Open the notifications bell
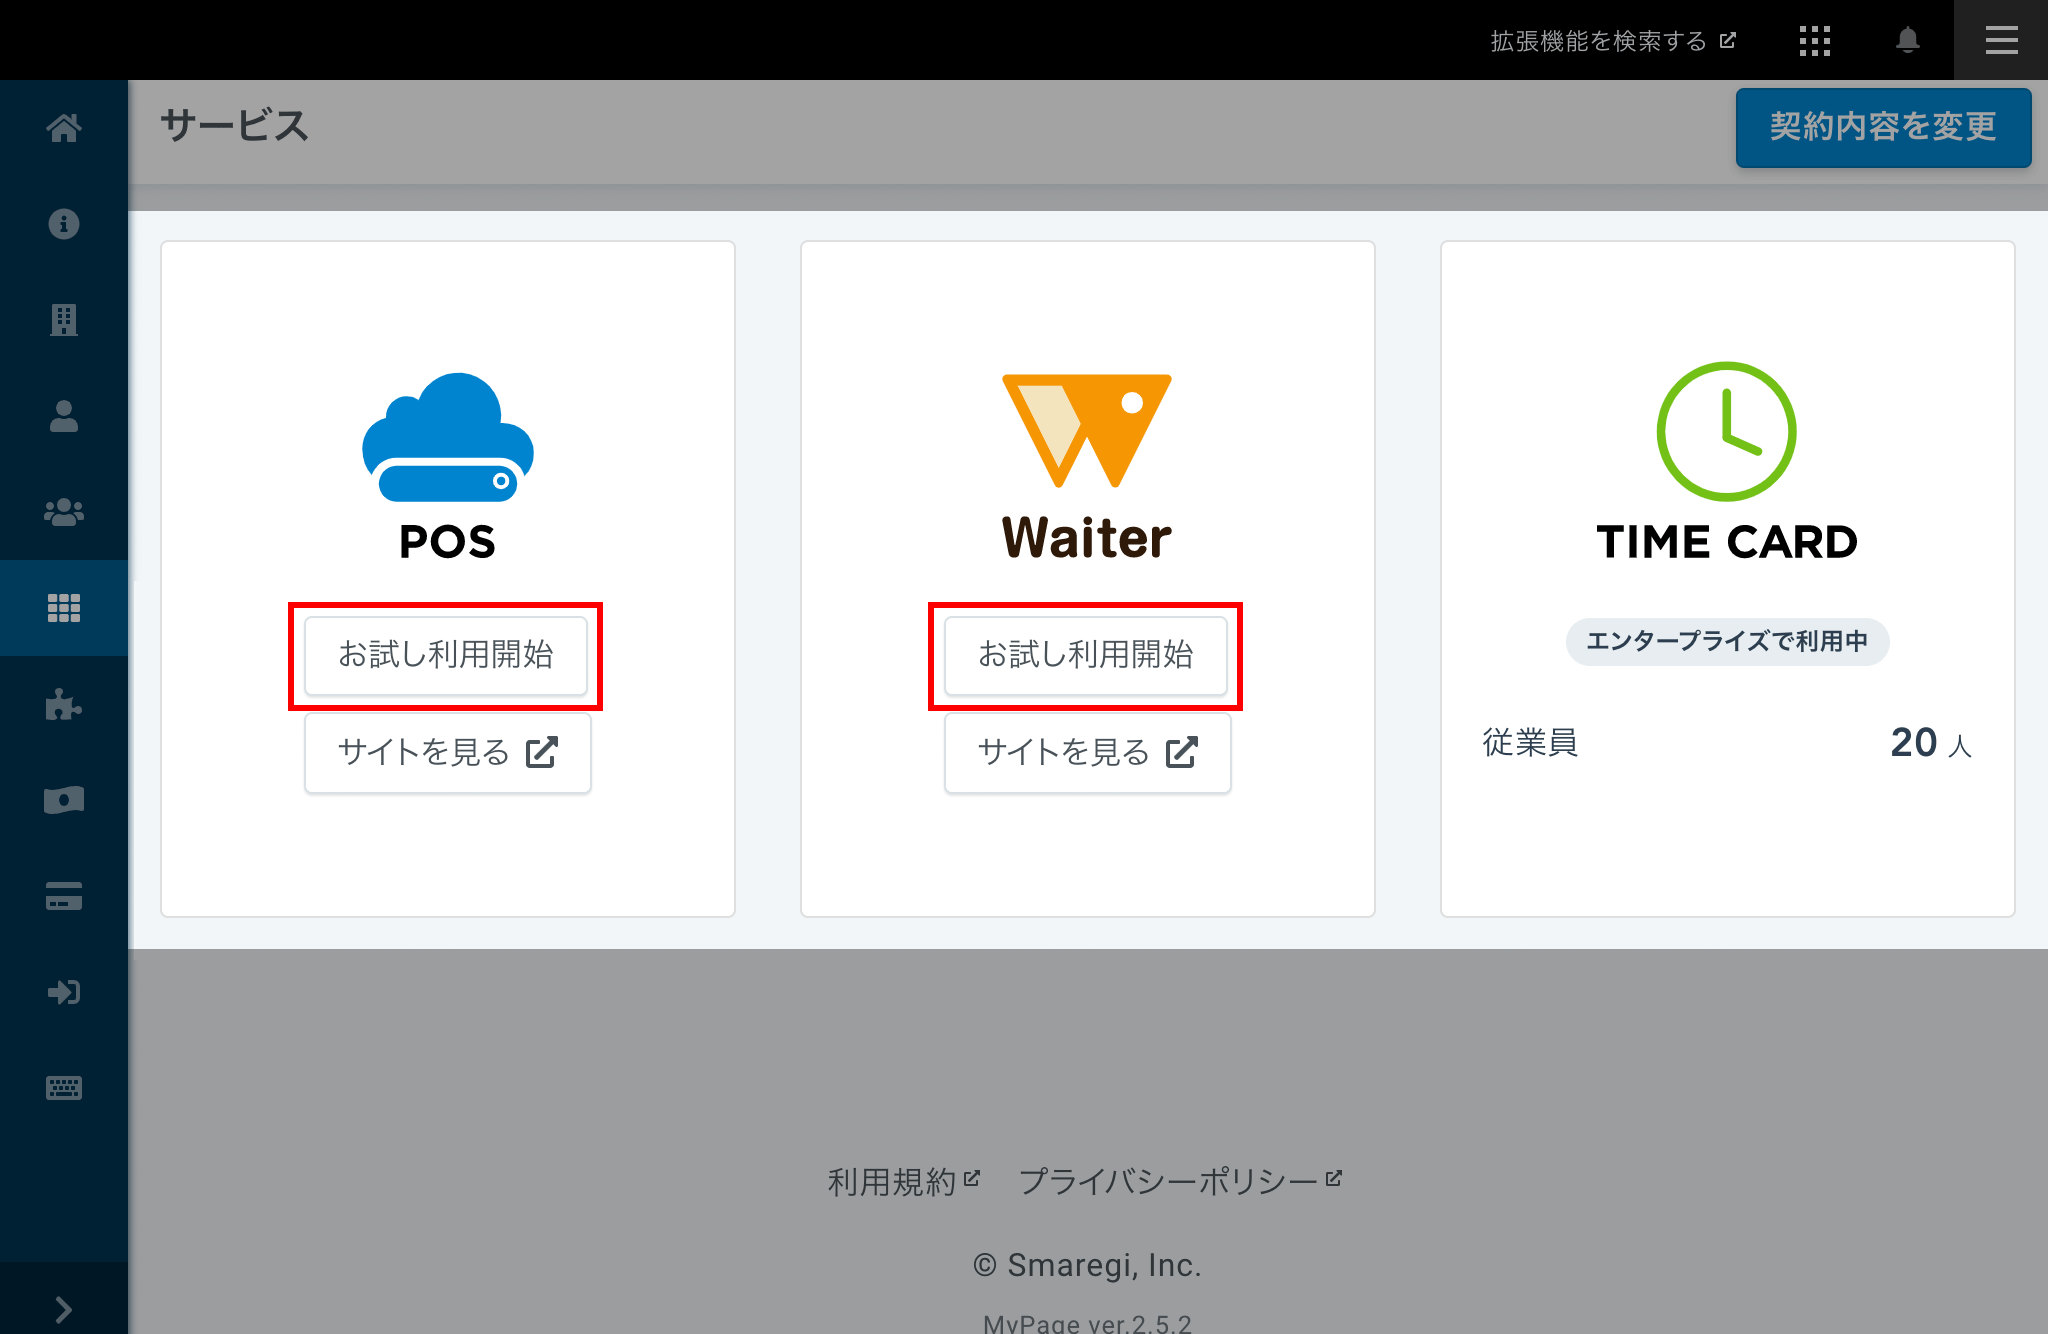This screenshot has width=2048, height=1334. (1908, 40)
